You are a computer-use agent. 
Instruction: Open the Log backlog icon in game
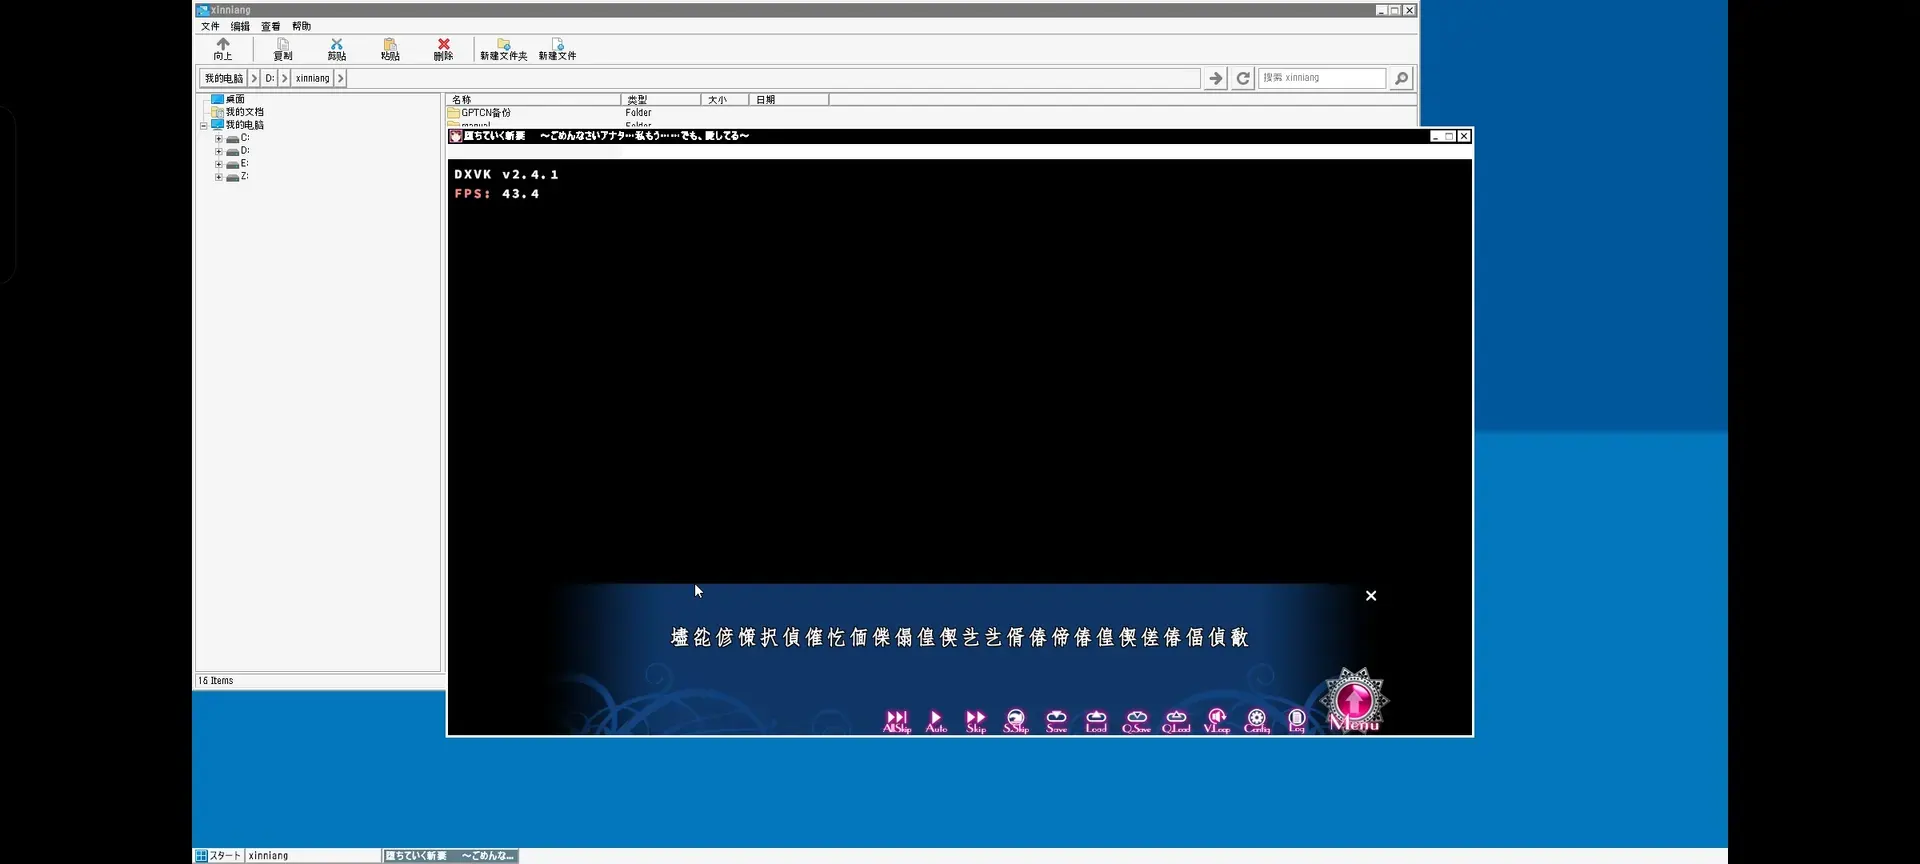1297,721
